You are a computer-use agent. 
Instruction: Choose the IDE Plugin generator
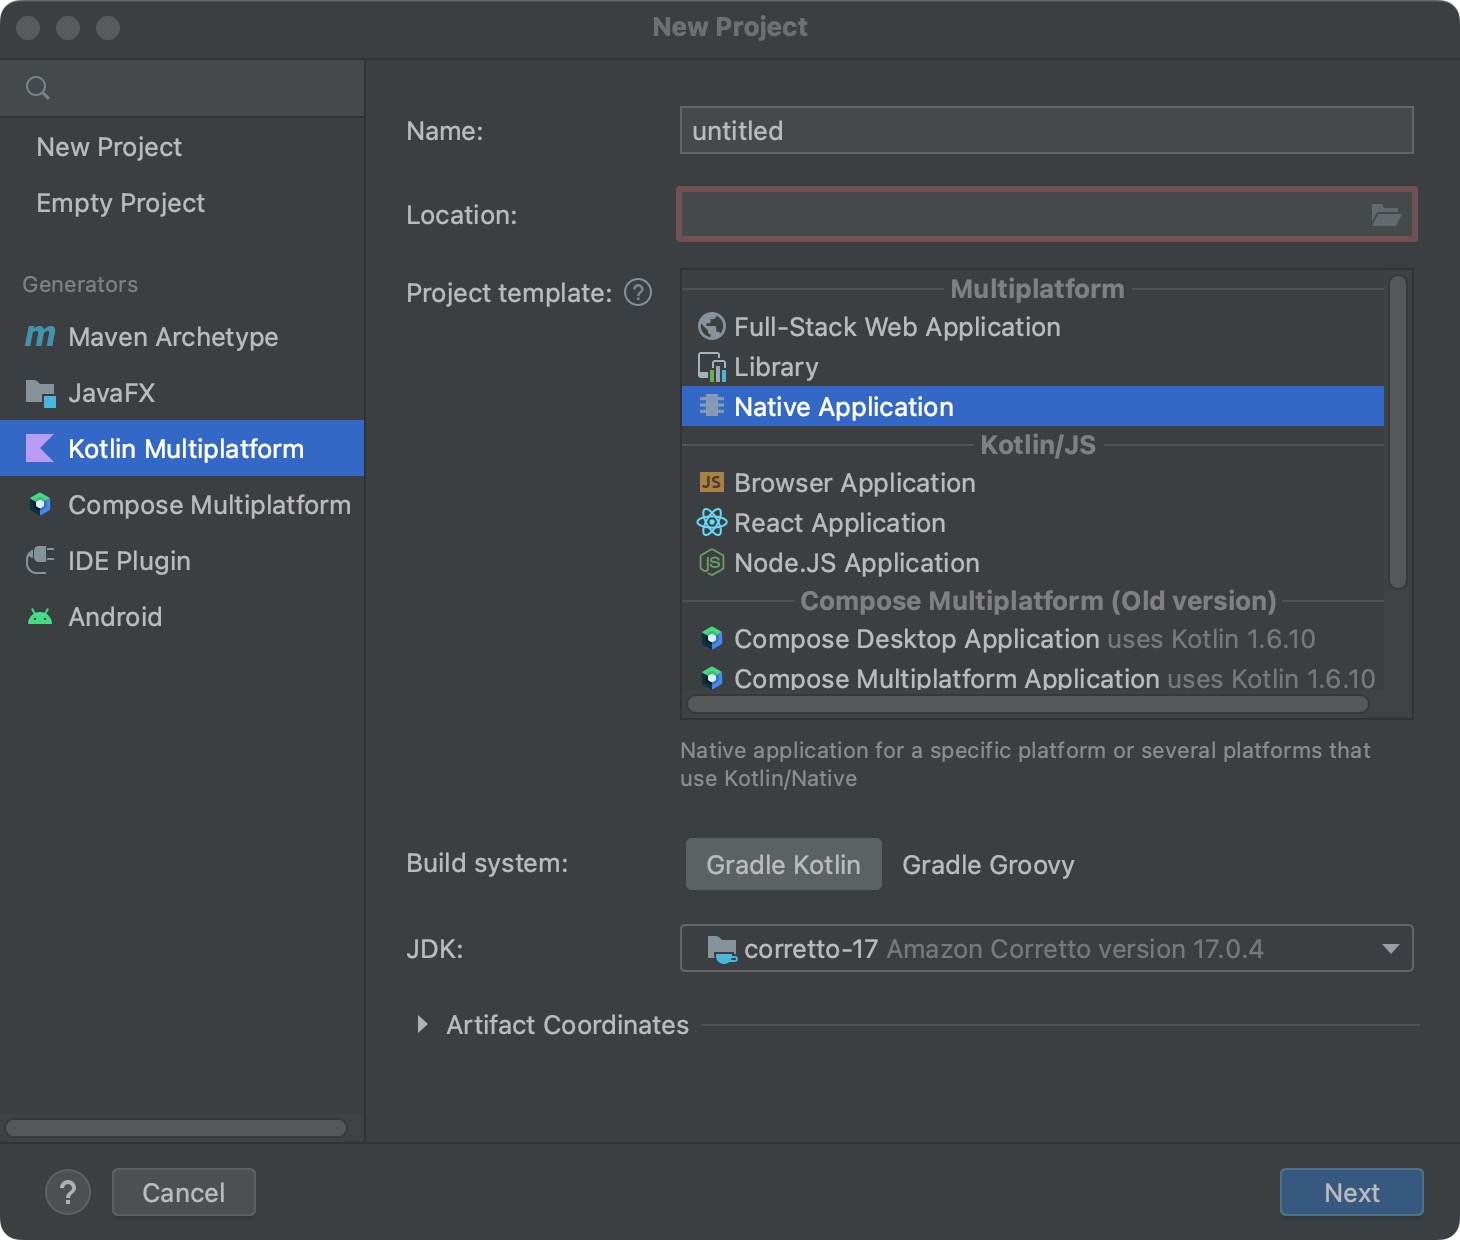182,561
